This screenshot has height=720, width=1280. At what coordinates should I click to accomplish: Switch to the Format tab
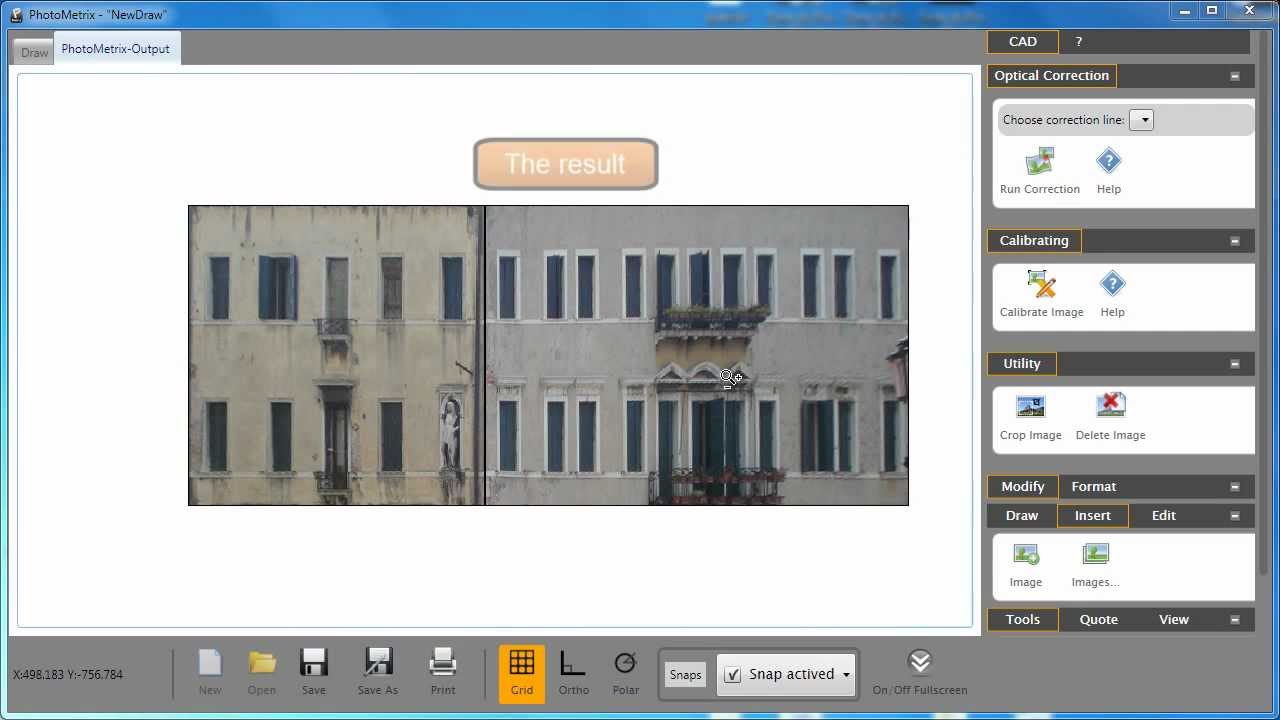(x=1094, y=487)
